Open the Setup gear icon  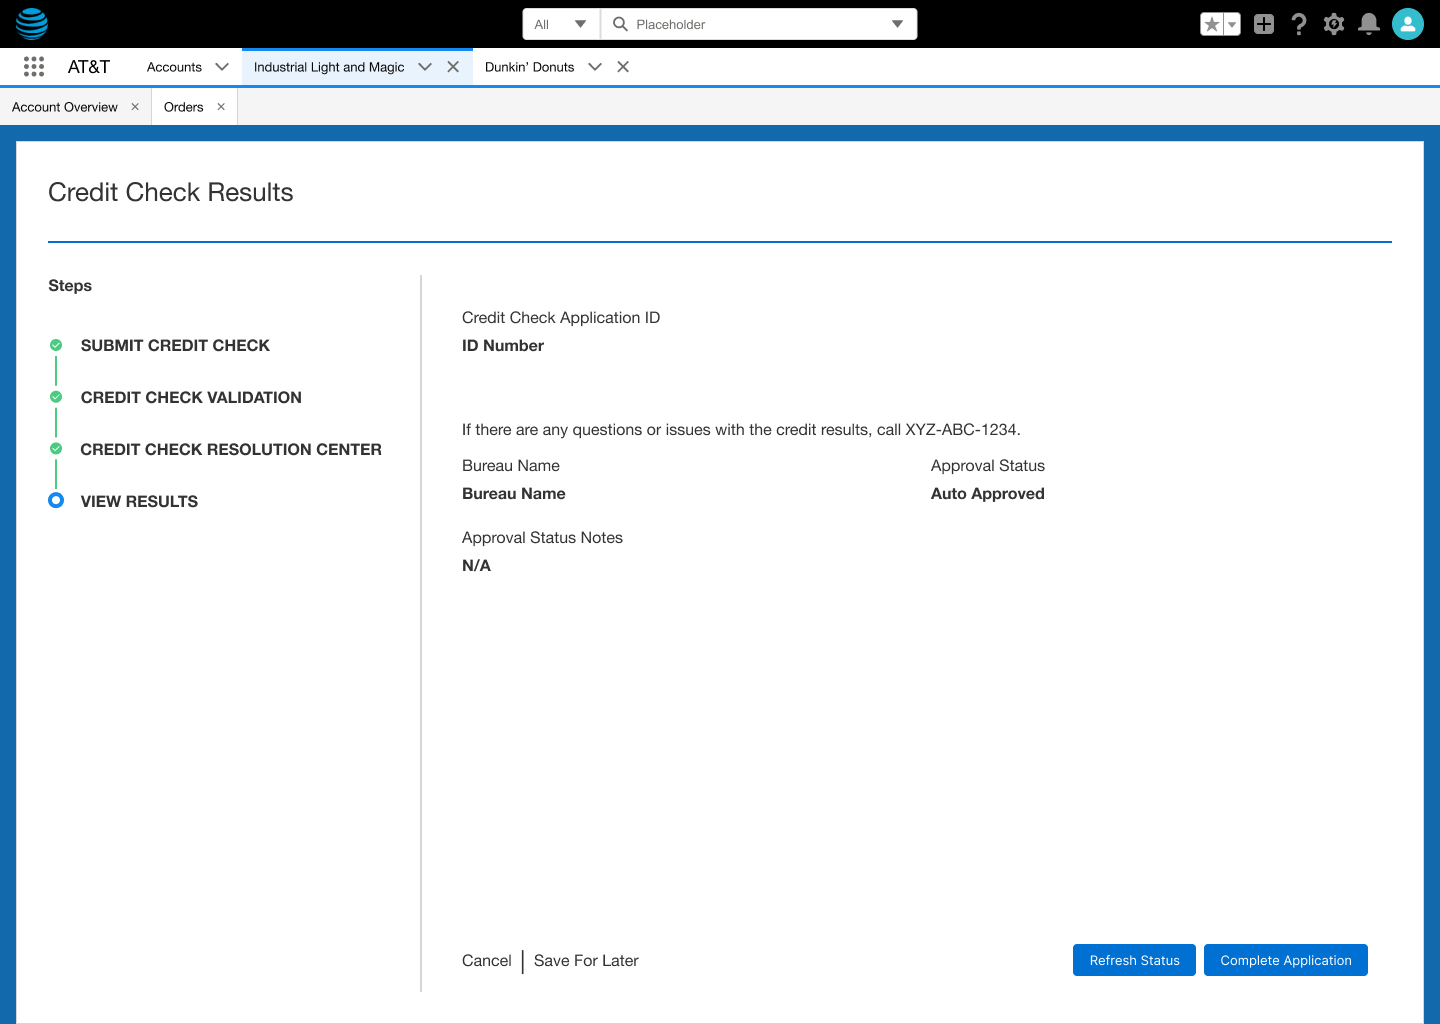click(1333, 23)
